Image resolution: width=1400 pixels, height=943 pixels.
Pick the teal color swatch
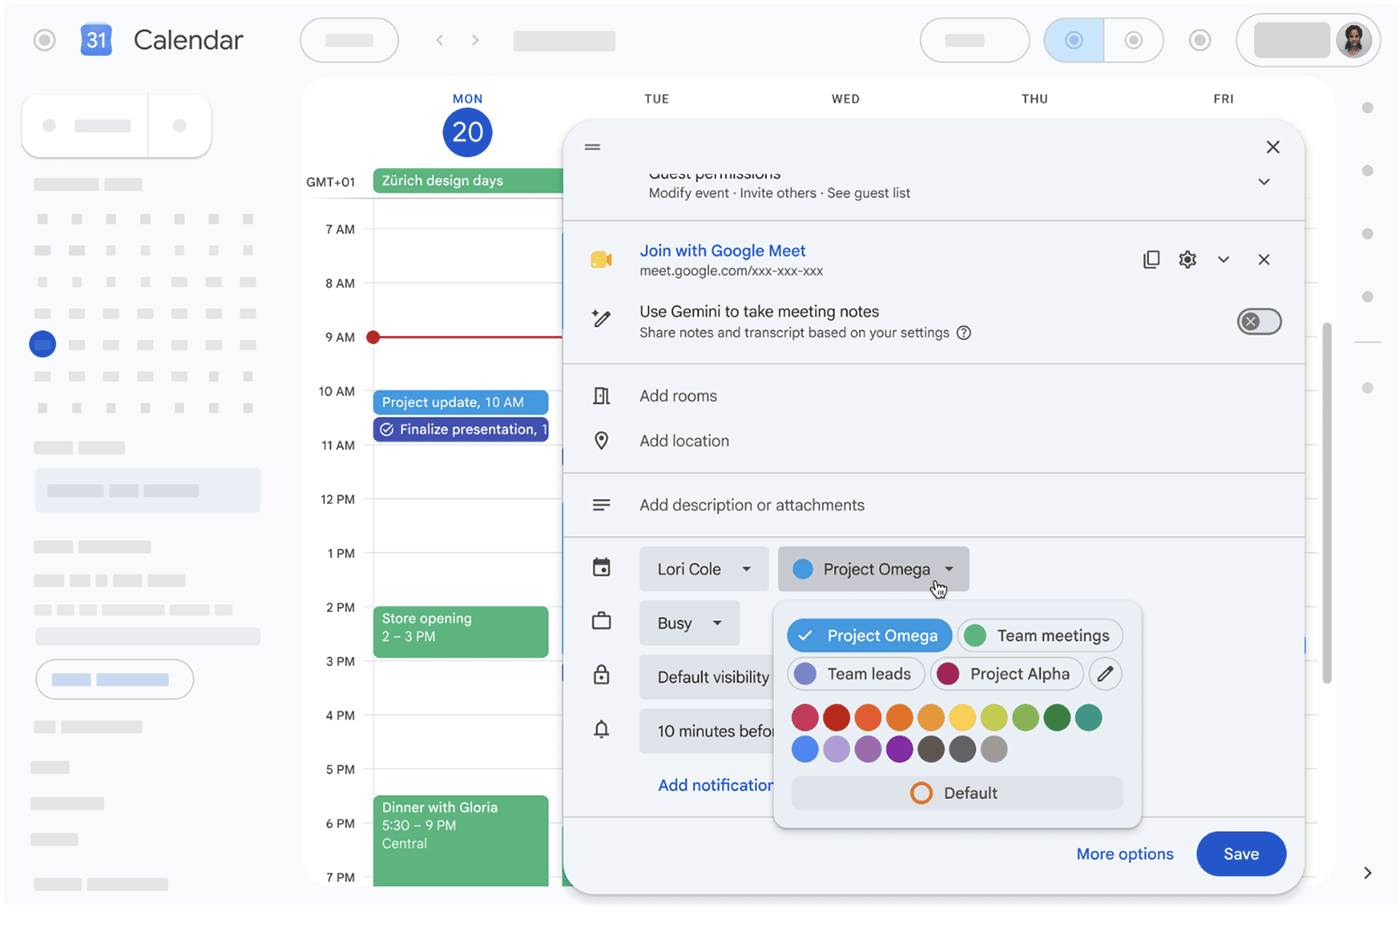coord(1088,717)
